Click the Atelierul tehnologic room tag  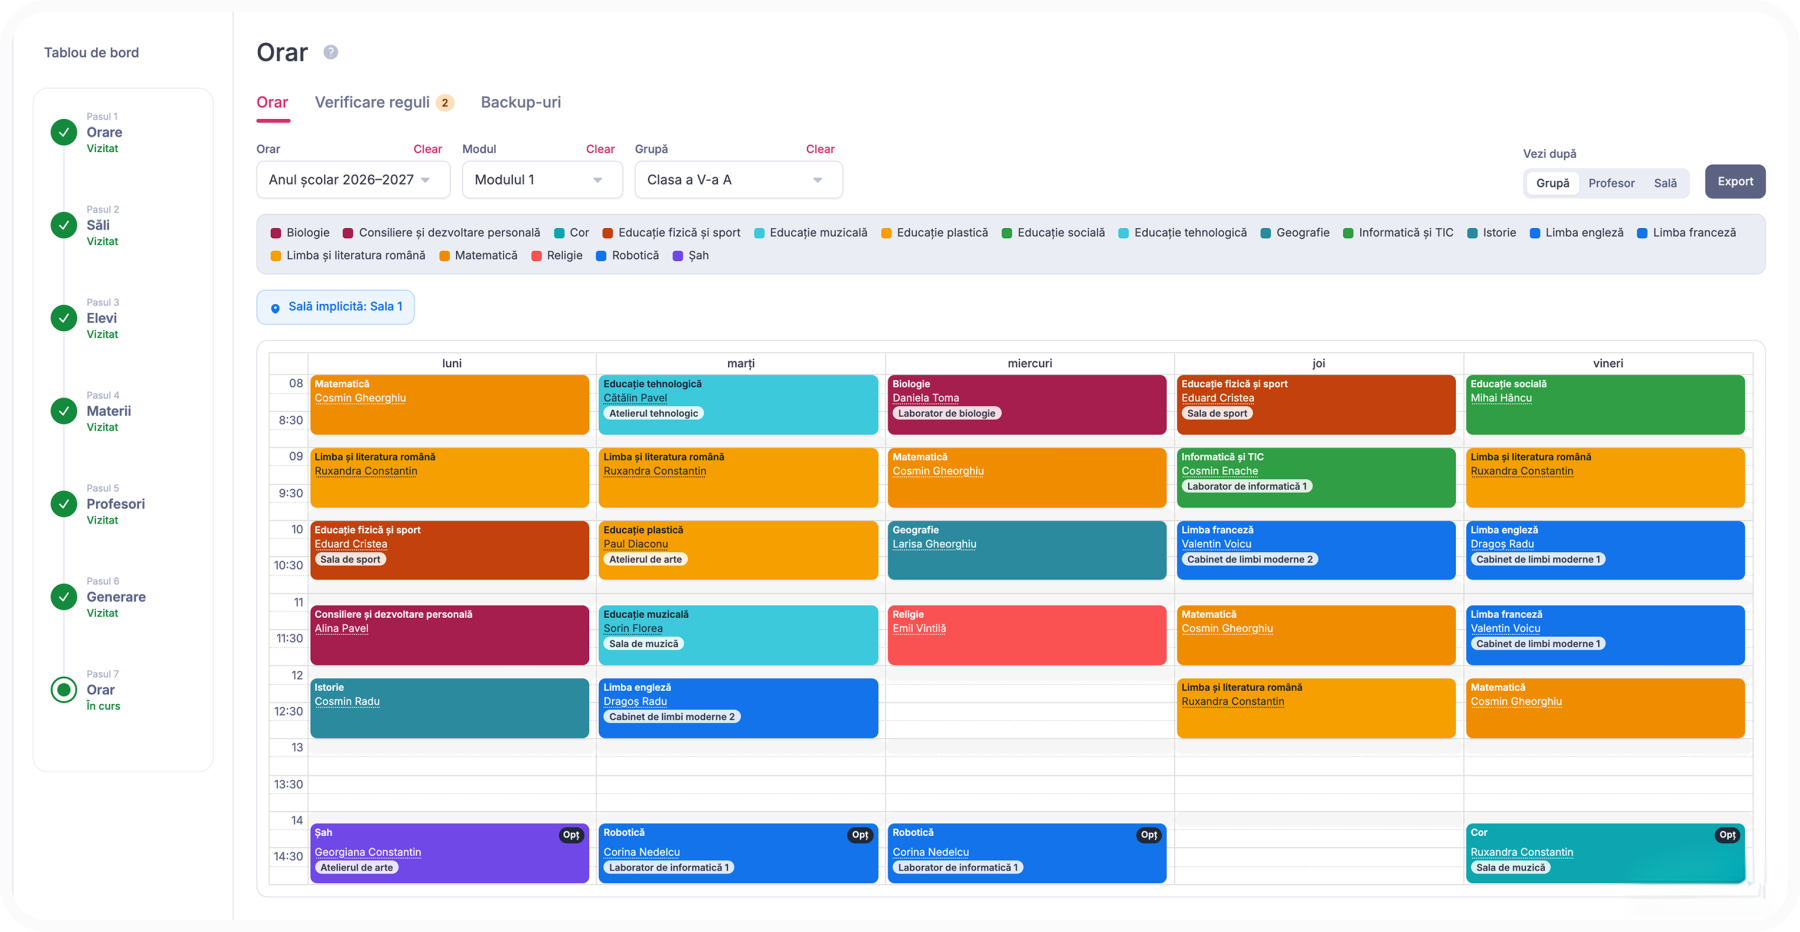click(x=653, y=413)
